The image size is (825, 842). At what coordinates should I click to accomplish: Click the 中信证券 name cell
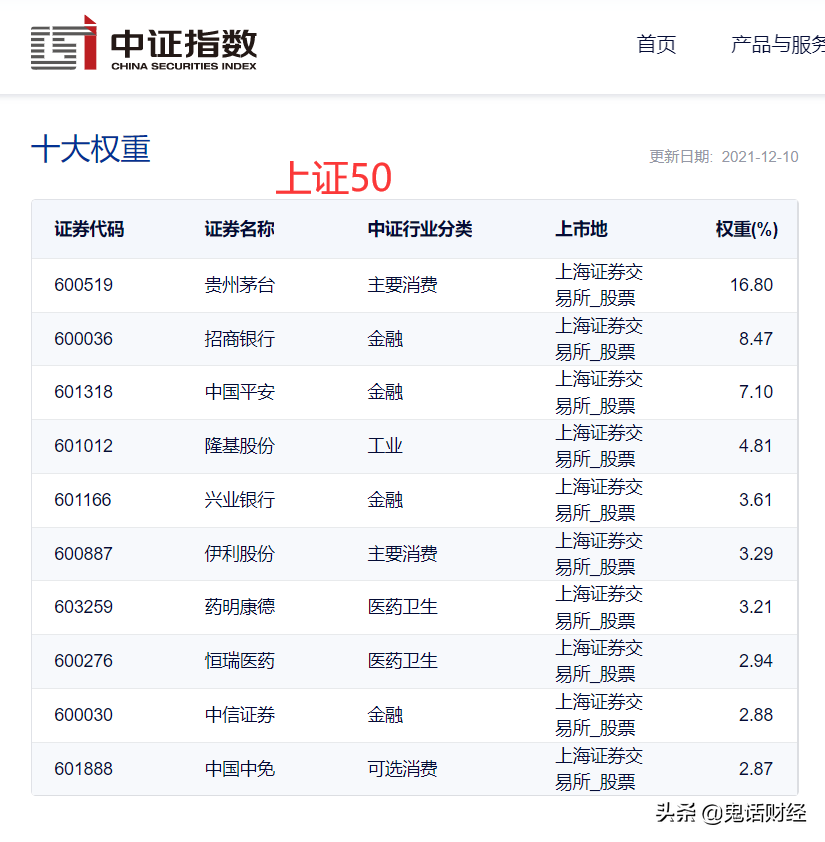pos(240,715)
